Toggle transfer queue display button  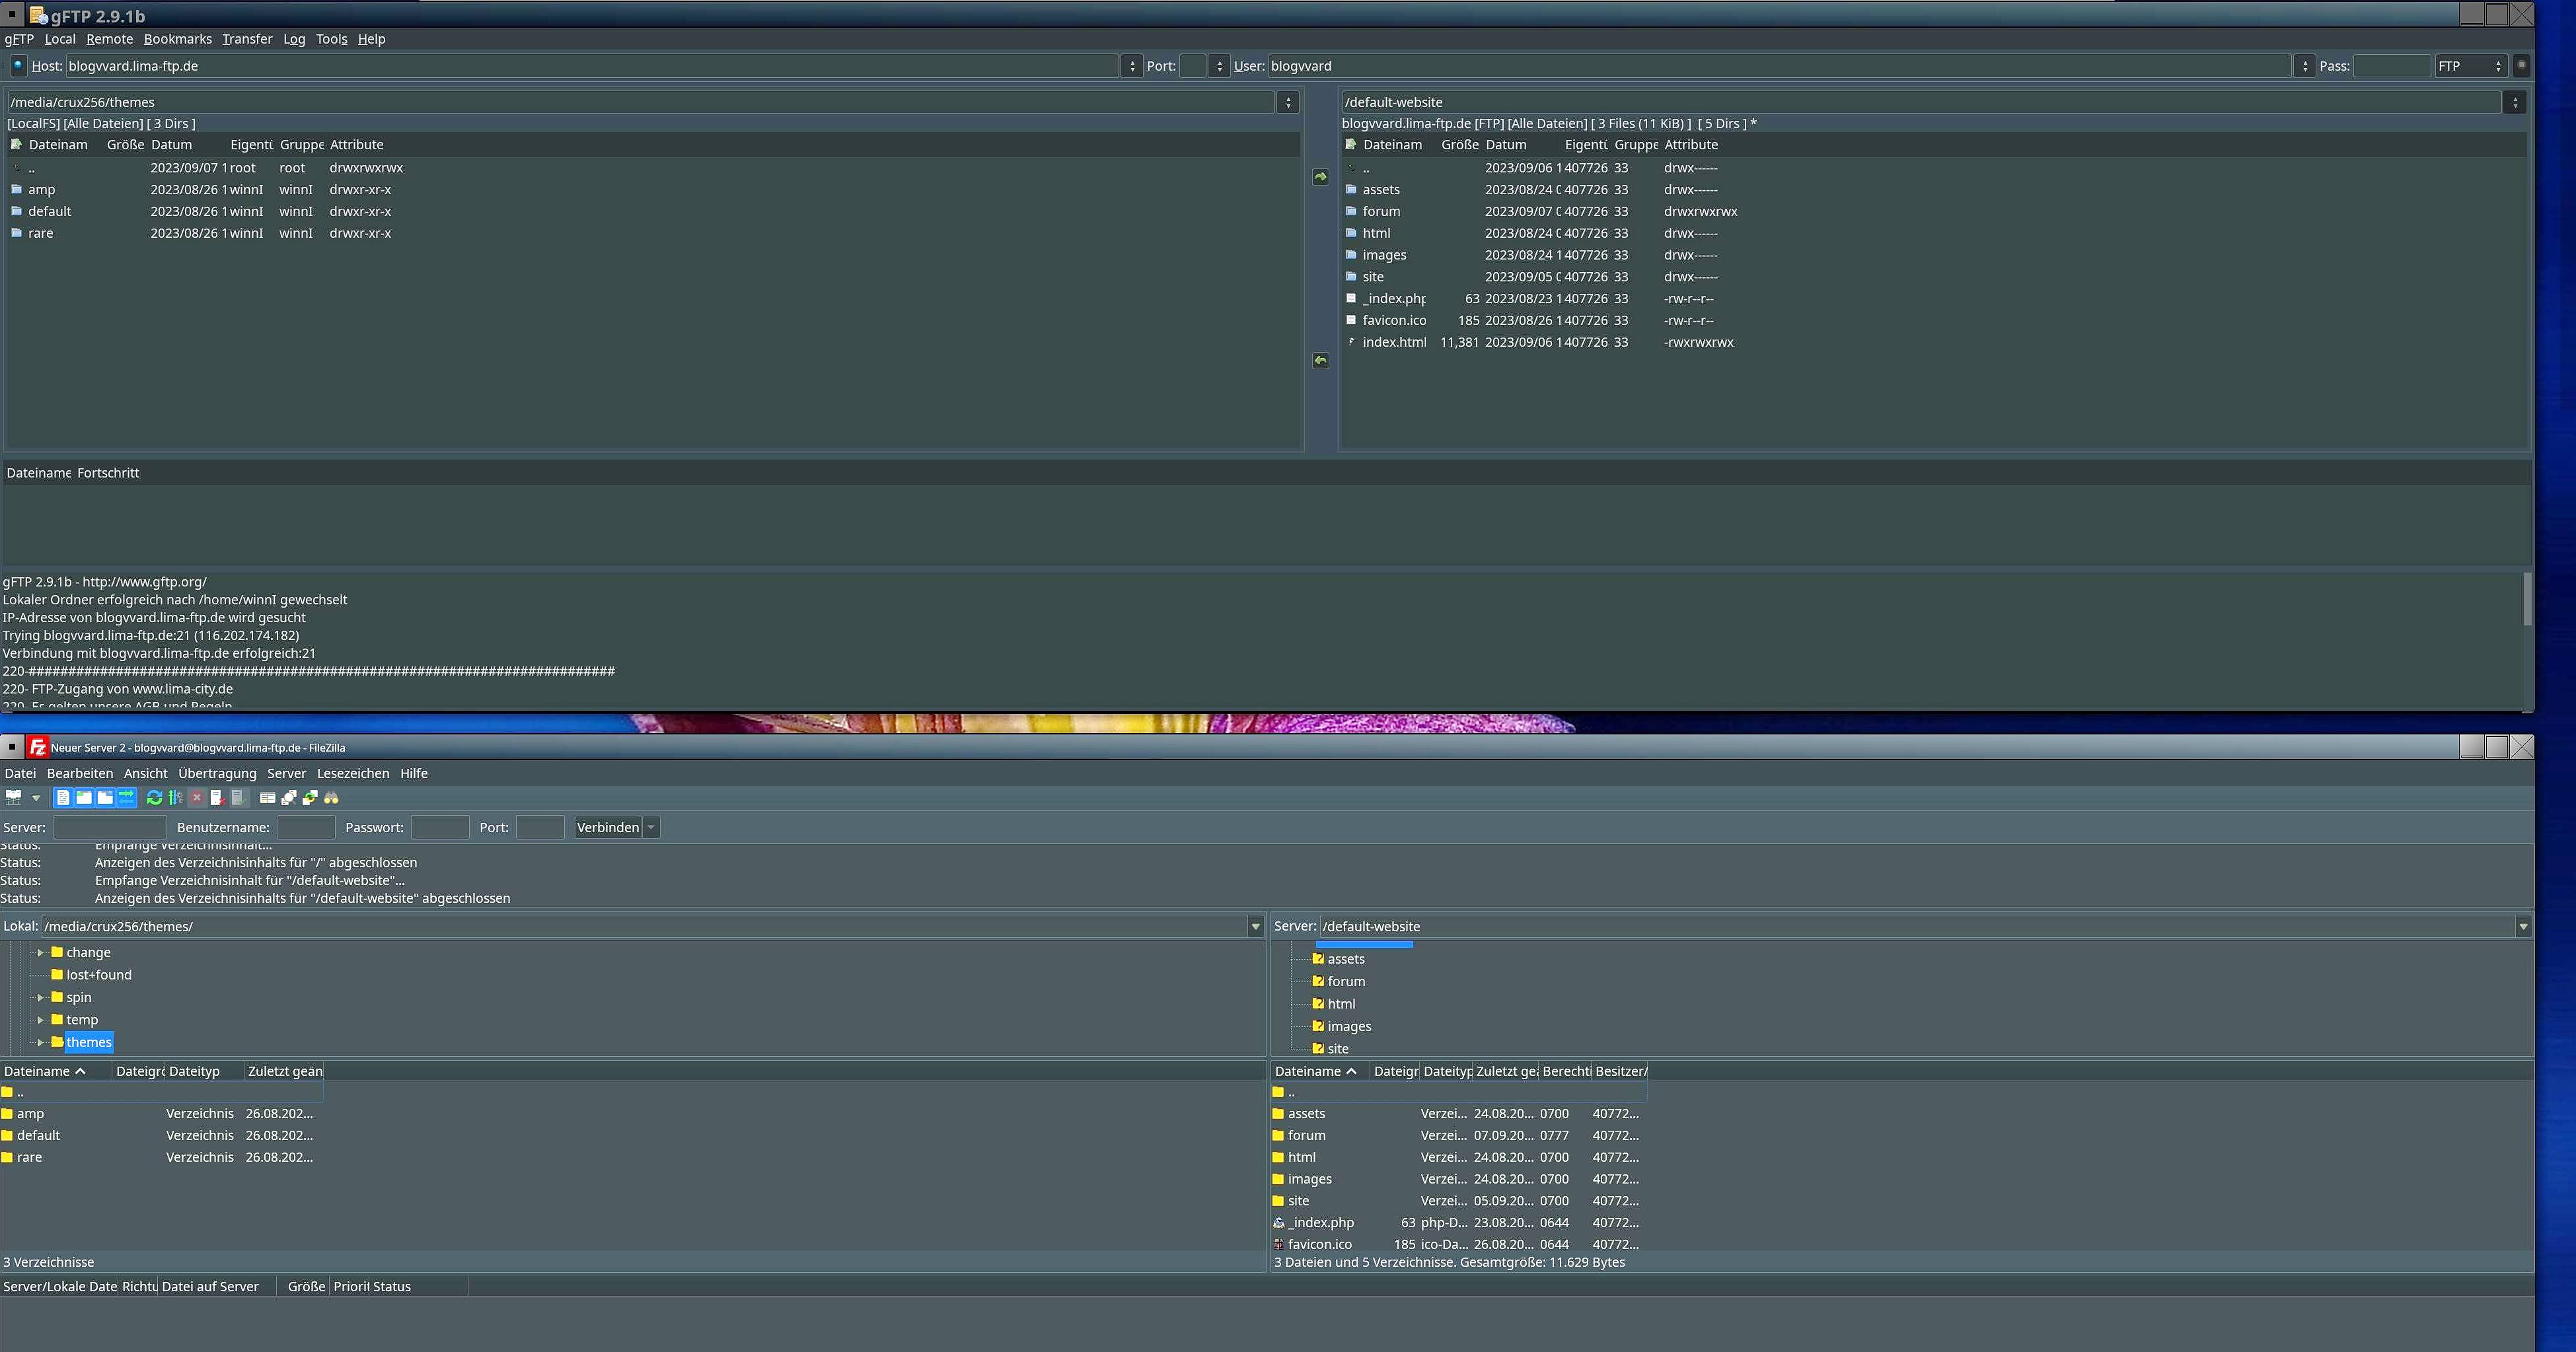(127, 798)
